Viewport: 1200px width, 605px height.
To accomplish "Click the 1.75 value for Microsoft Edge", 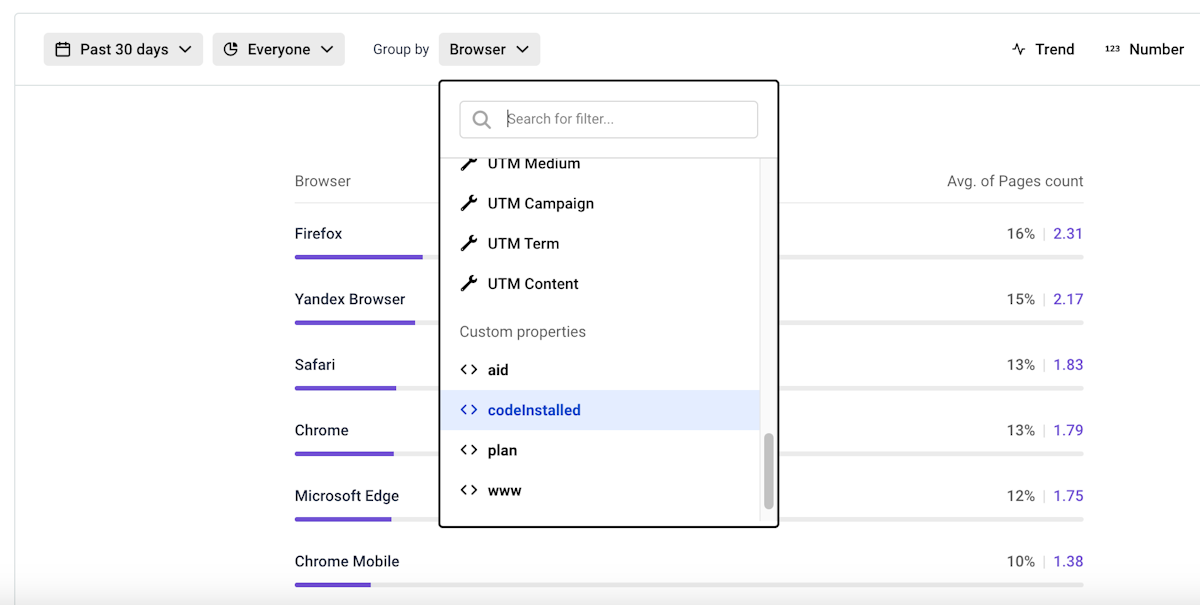I will point(1068,496).
